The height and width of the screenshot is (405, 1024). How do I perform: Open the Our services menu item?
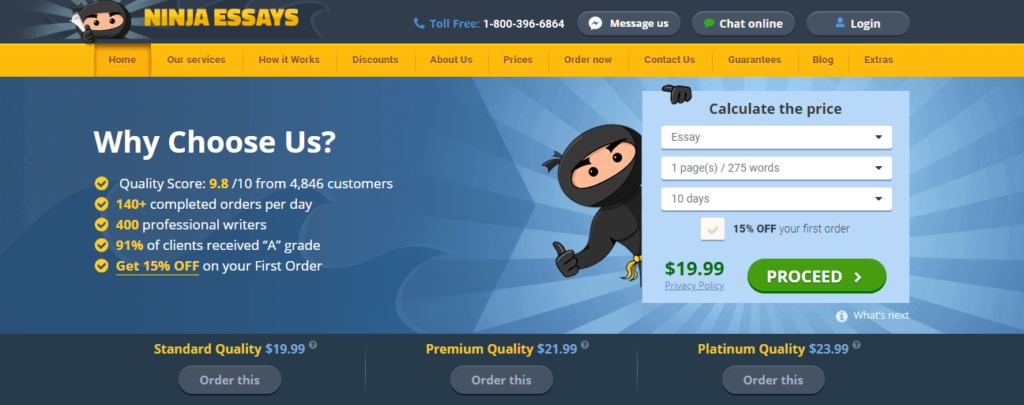tap(196, 60)
